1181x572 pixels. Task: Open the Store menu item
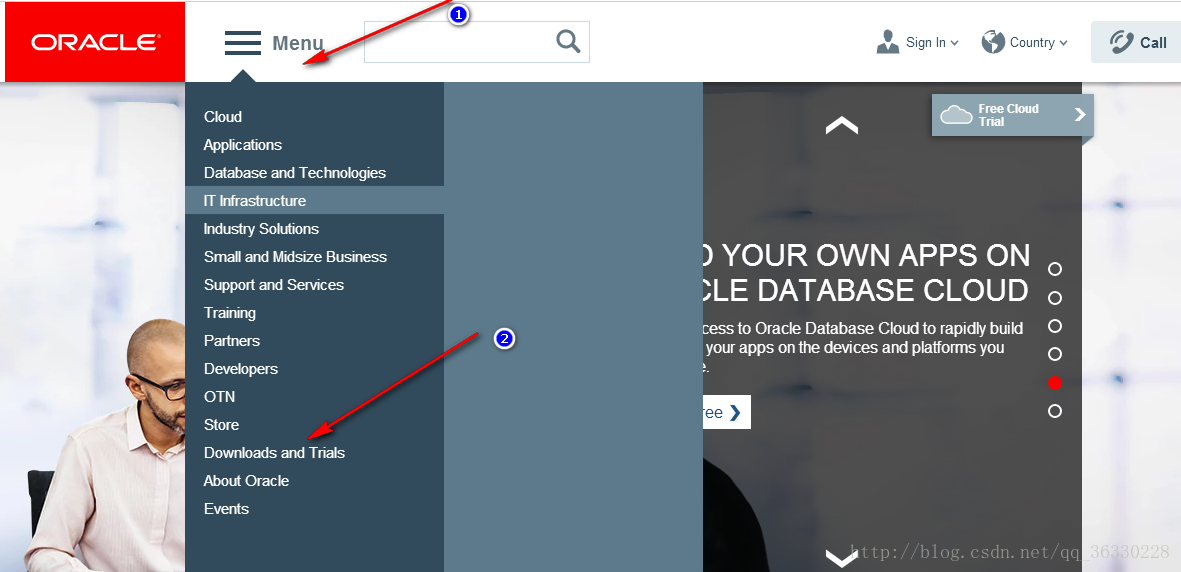(x=221, y=424)
